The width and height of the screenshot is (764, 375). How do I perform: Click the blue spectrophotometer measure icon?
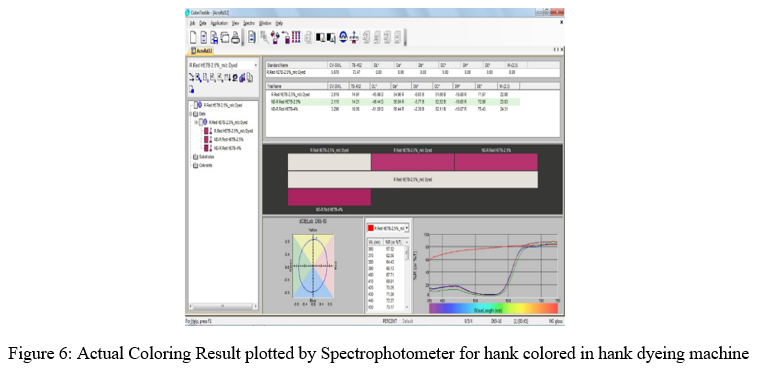point(344,37)
